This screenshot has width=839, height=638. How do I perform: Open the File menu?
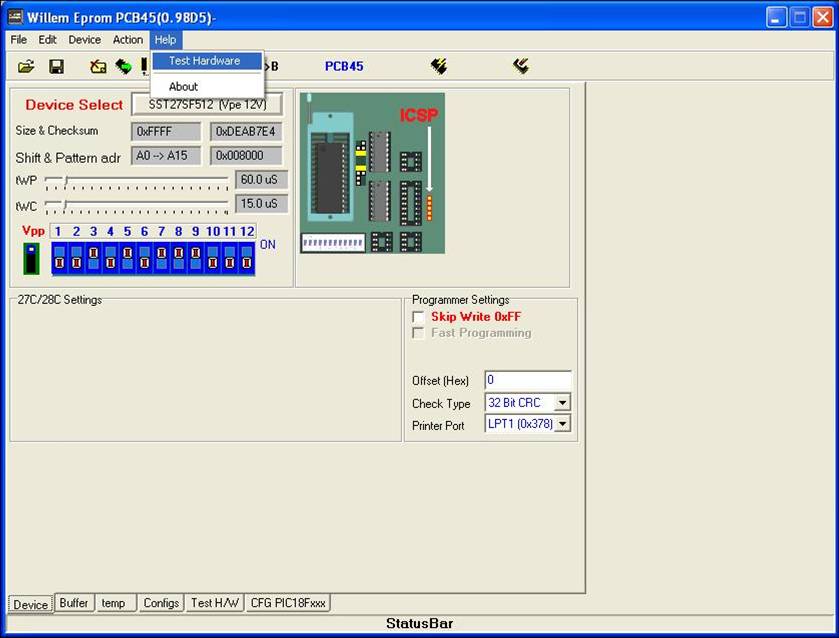[x=19, y=40]
